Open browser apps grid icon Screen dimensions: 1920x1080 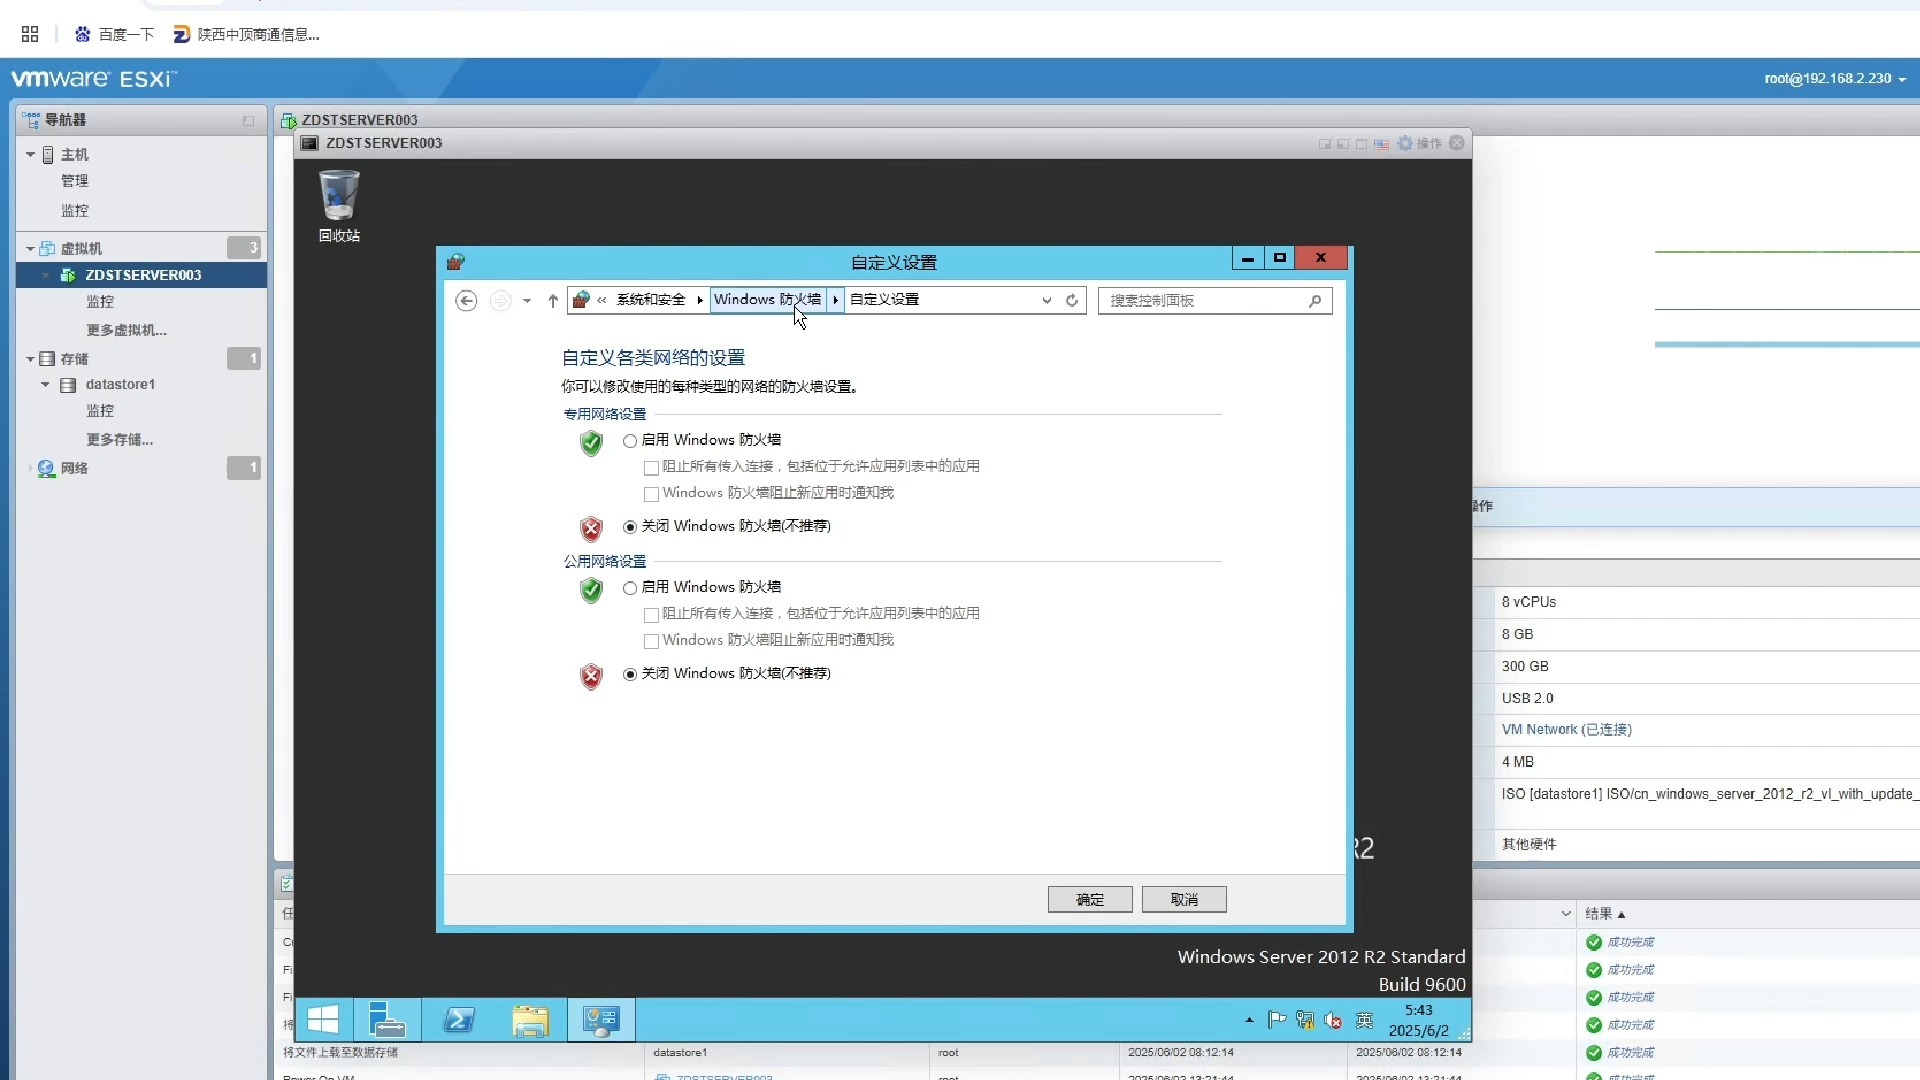coord(30,34)
